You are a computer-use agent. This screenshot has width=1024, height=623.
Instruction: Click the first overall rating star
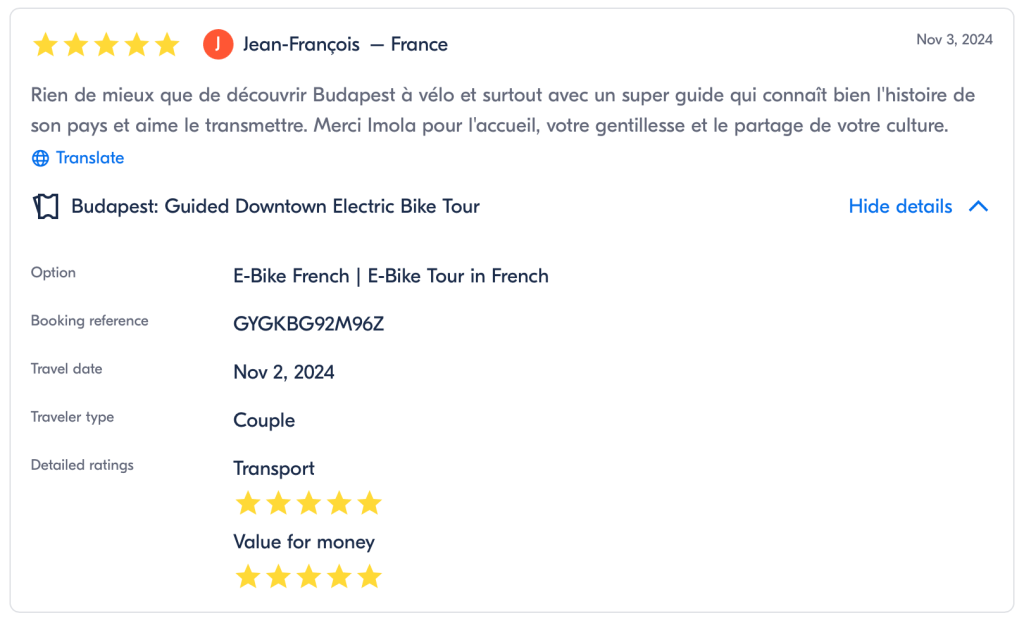click(x=45, y=45)
